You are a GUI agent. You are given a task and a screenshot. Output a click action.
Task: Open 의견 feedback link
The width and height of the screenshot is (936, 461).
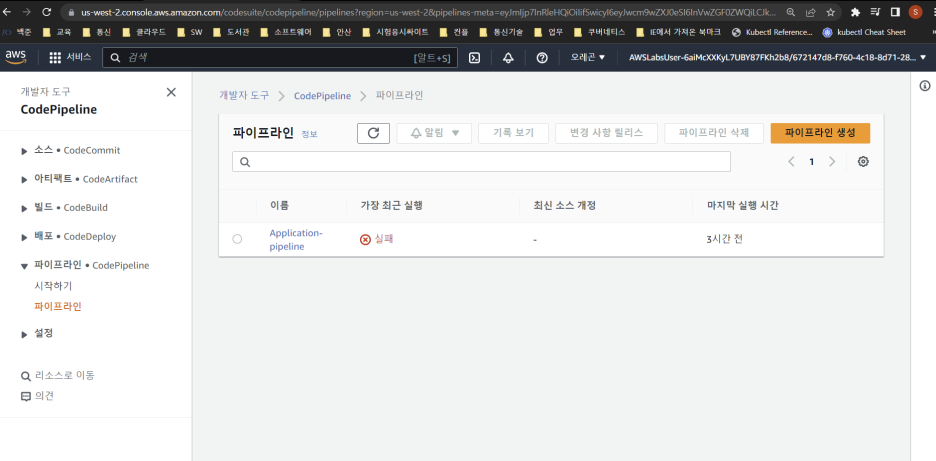pos(38,396)
